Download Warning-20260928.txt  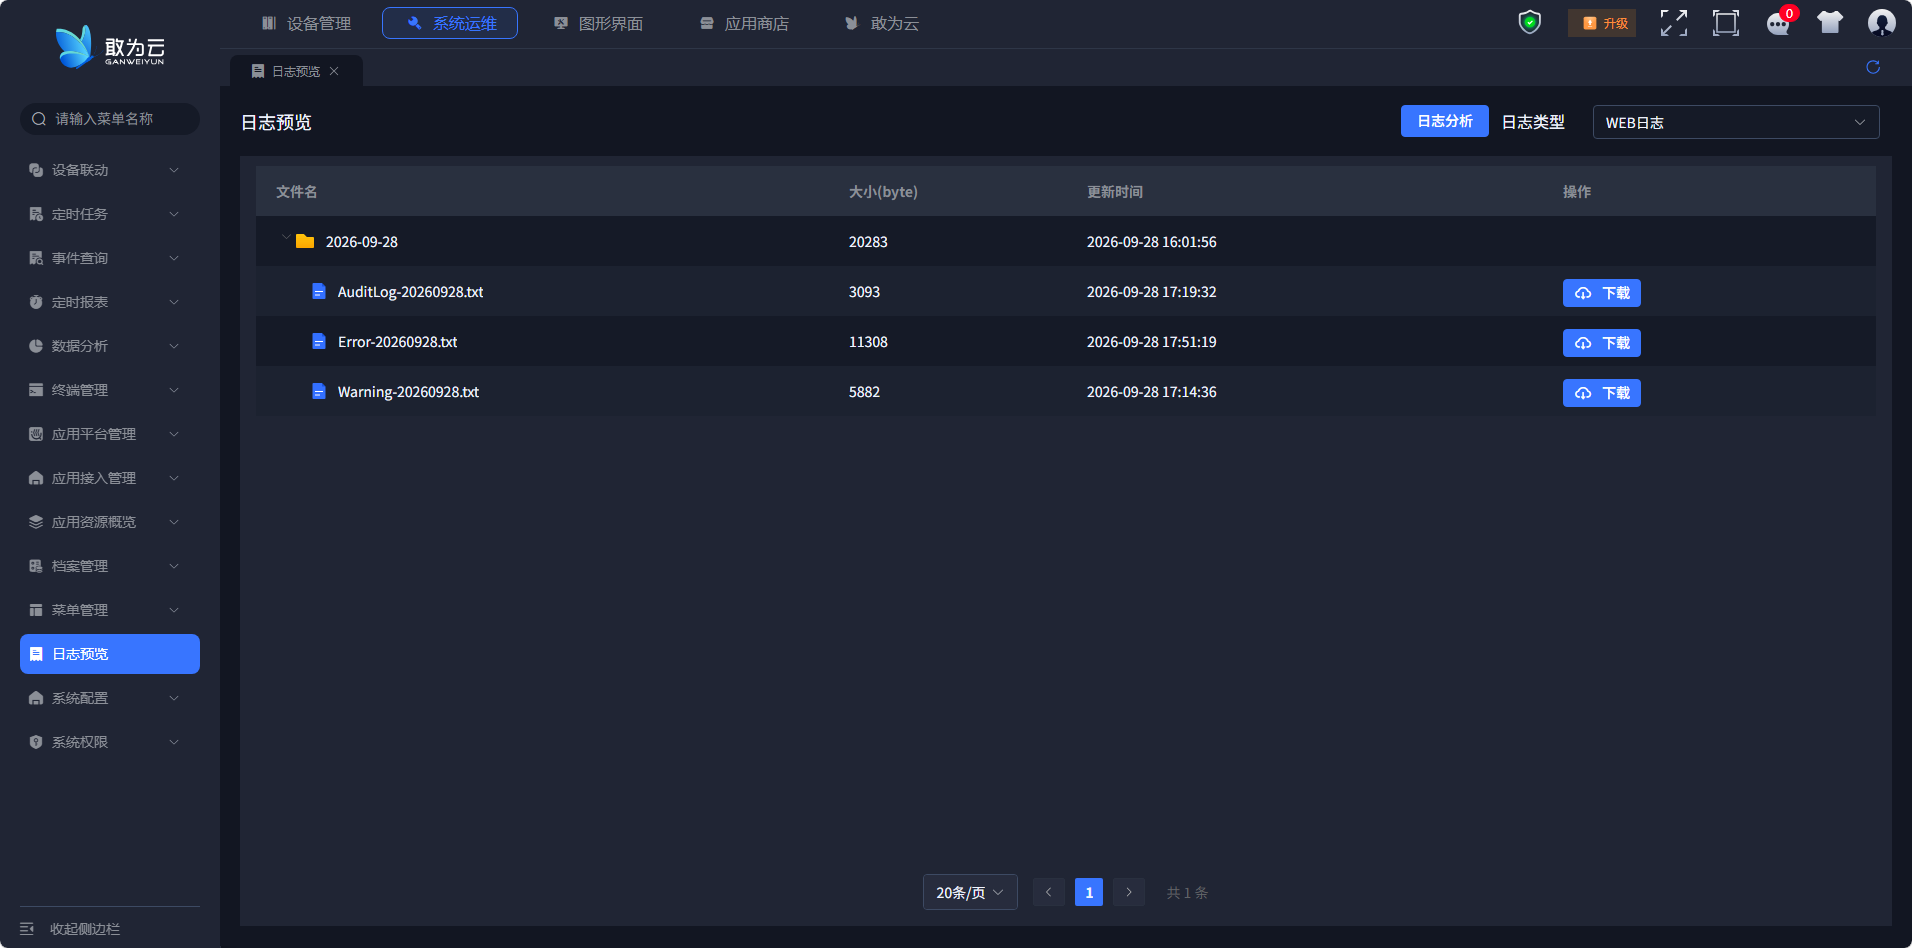(x=1602, y=393)
